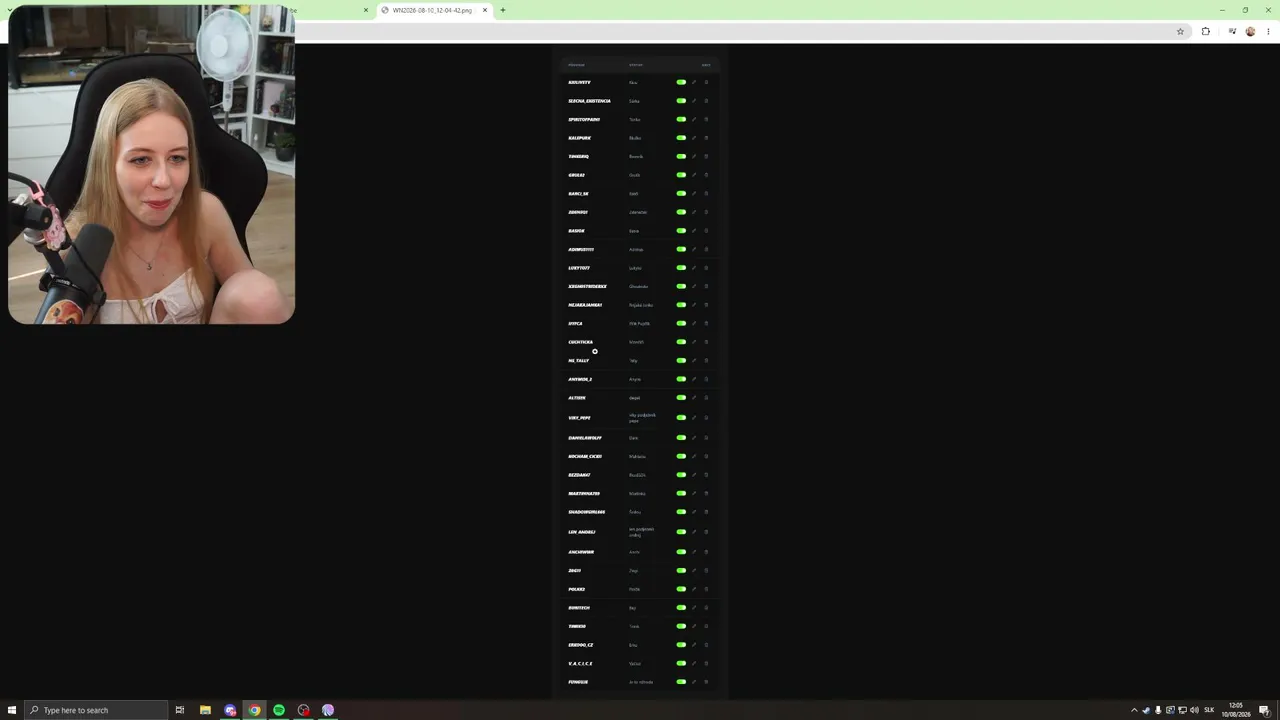Edit the TIMIX10 row
This screenshot has height=720, width=1280.
pyautogui.click(x=694, y=627)
